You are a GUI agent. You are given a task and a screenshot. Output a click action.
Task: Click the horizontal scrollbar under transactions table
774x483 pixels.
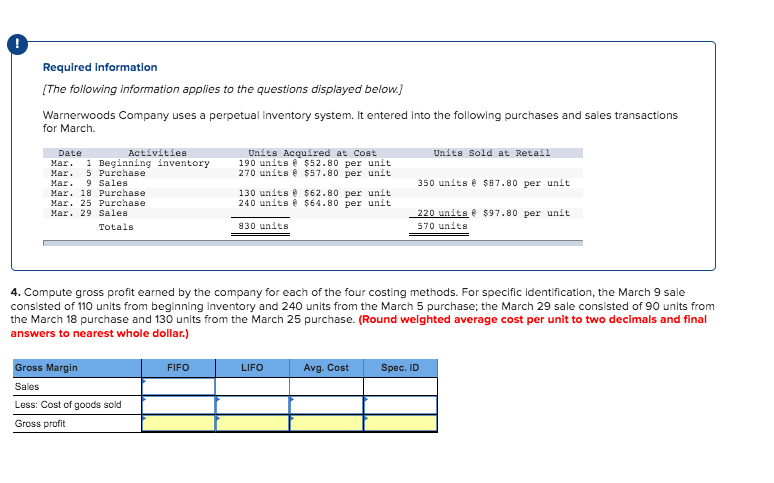coord(313,243)
